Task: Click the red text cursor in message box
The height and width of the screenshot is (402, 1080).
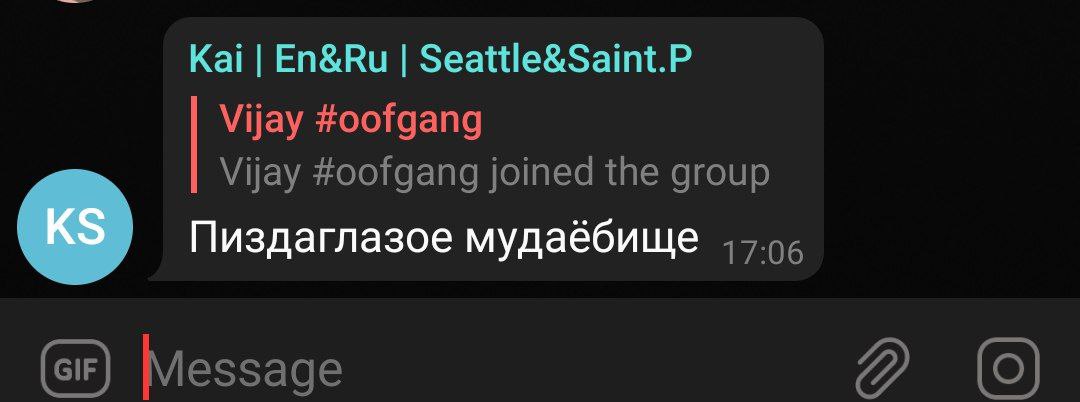Action: pos(146,368)
